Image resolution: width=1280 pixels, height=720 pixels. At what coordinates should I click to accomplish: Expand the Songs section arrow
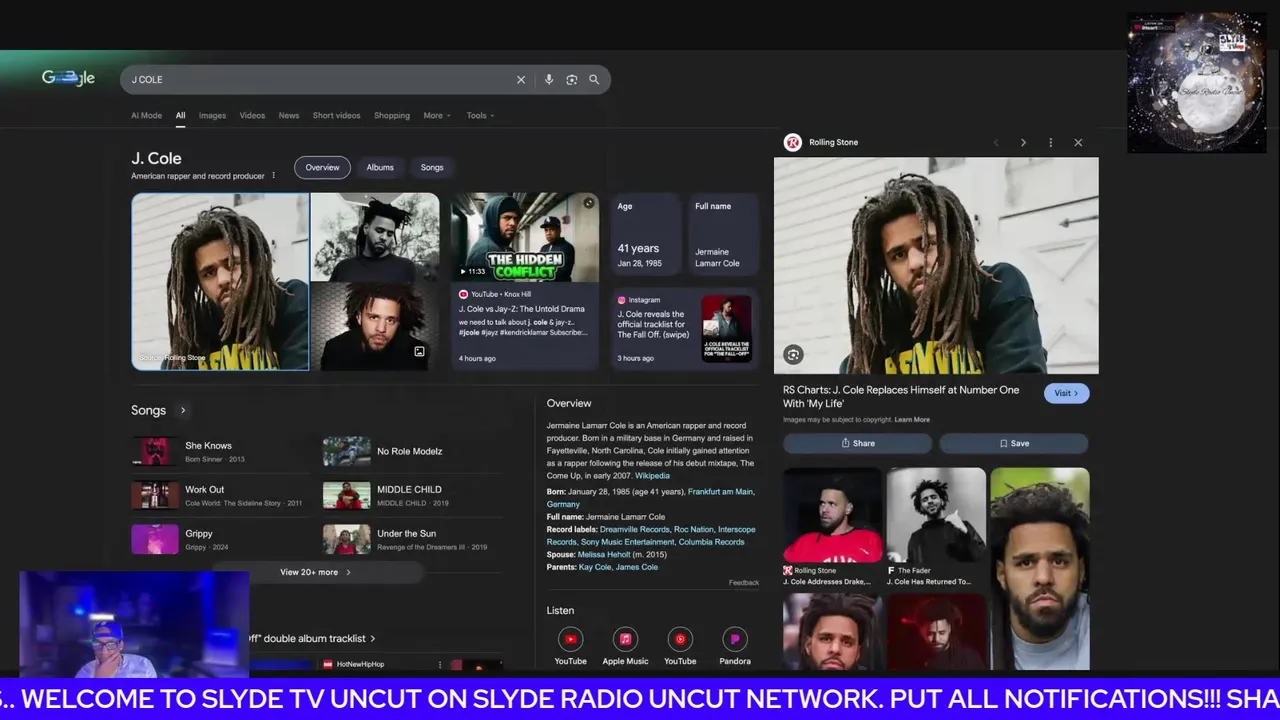click(x=183, y=410)
